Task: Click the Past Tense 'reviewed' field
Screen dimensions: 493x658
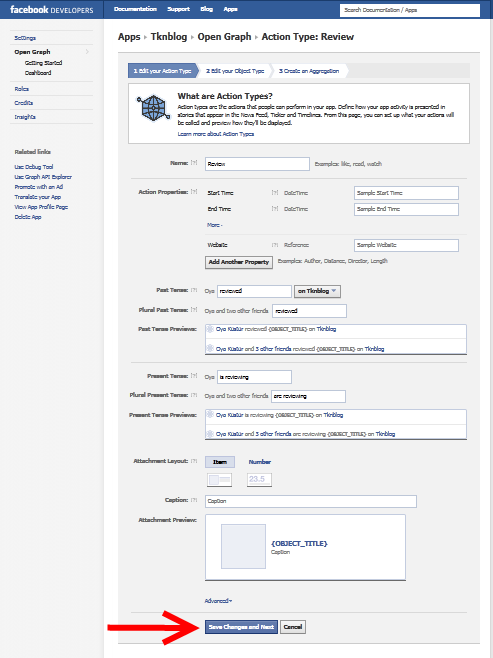Action: (x=254, y=291)
